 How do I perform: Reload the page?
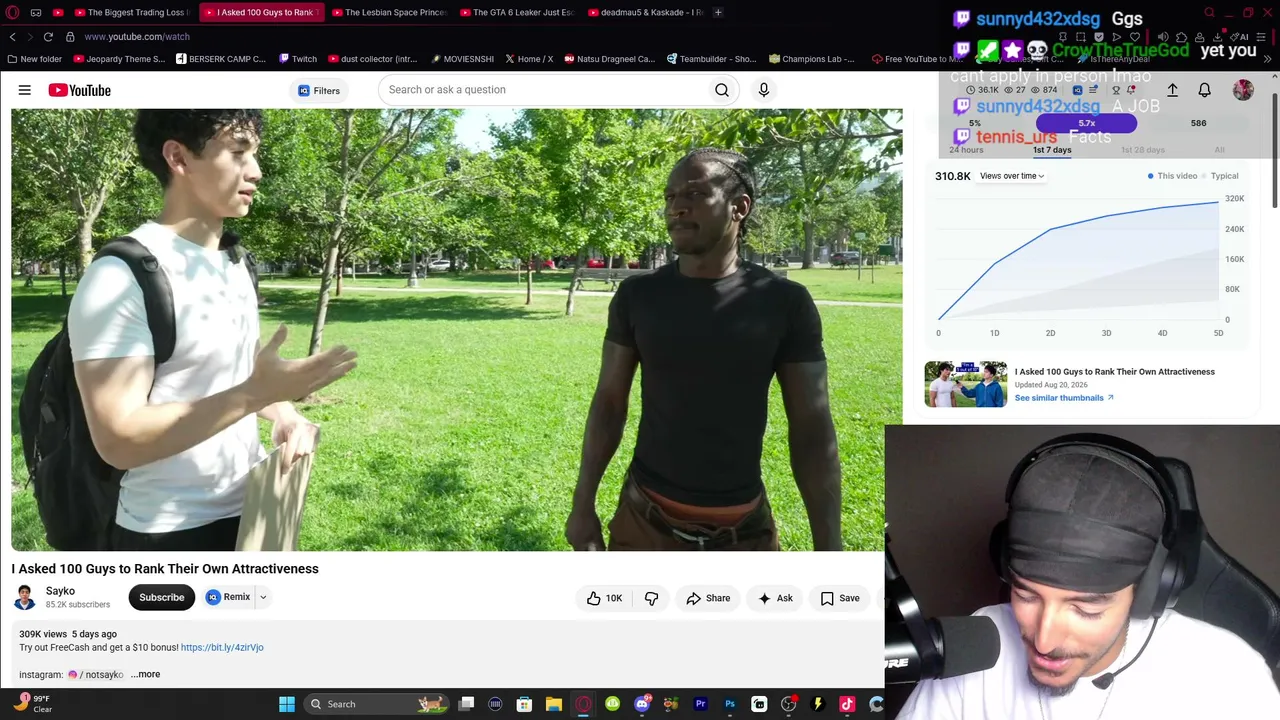pyautogui.click(x=48, y=37)
